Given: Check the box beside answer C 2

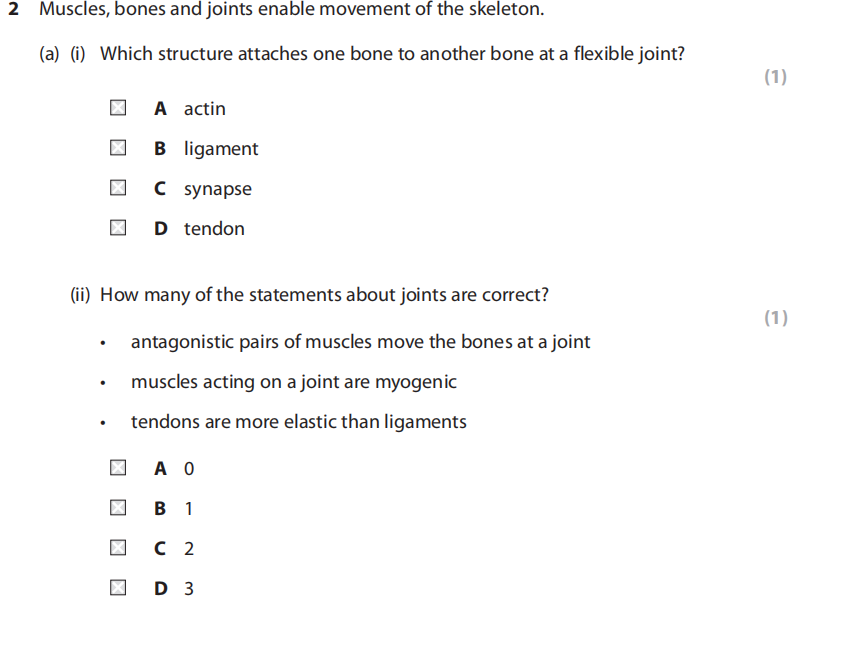Looking at the screenshot, I should click(118, 548).
